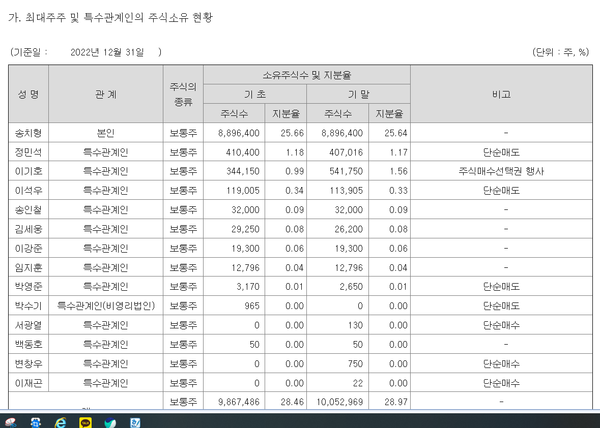
Task: Click the value 29,250
Action: click(x=245, y=229)
